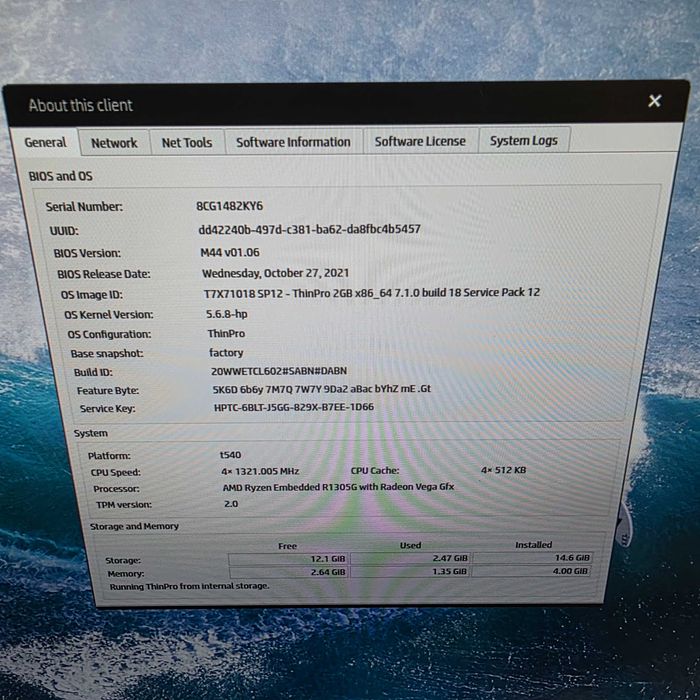Click CPU Cache value 4× 512 KB
Screen dimensions: 700x700
[504, 470]
